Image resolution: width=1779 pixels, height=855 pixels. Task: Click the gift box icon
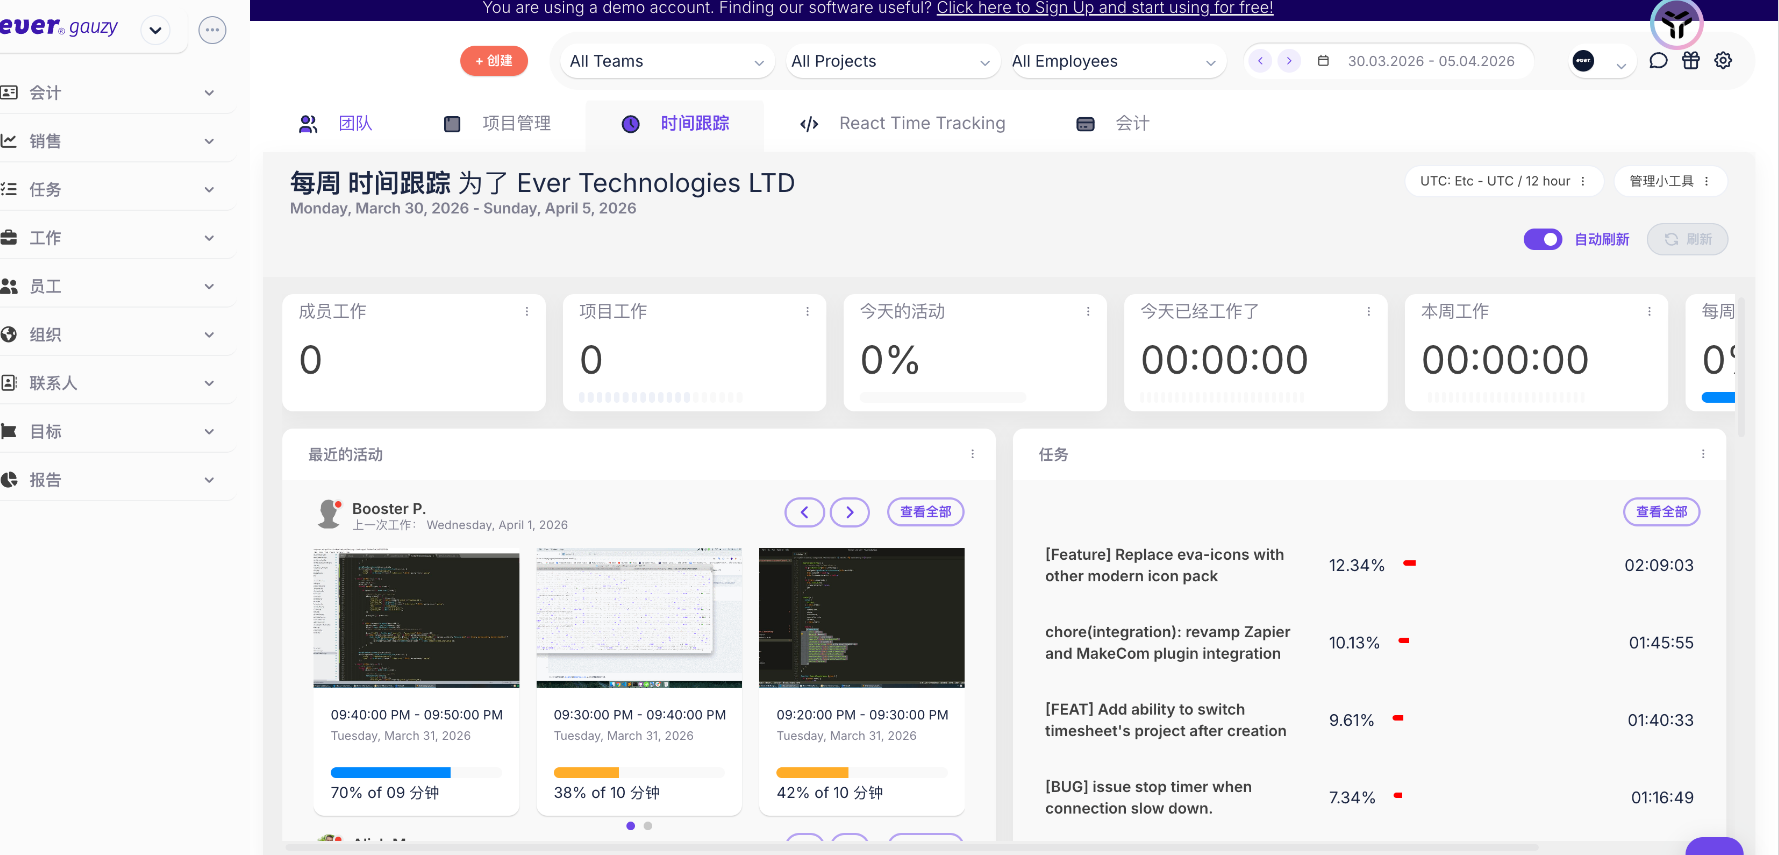[1691, 61]
